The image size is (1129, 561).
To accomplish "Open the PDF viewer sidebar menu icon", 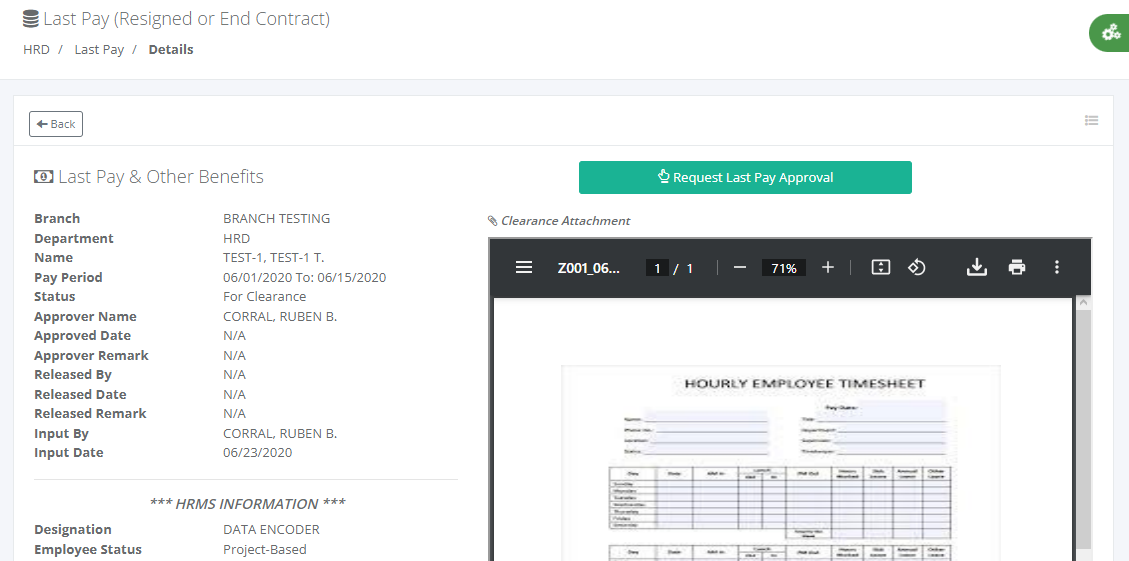I will 524,268.
